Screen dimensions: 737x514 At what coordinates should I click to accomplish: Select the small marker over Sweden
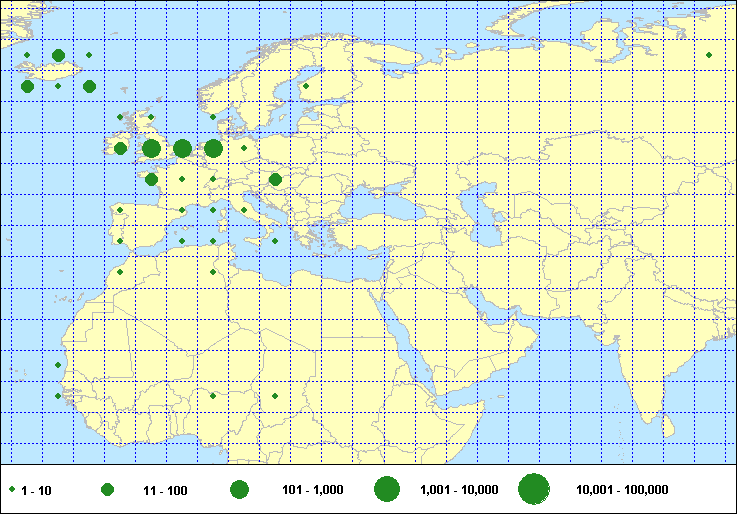click(306, 86)
